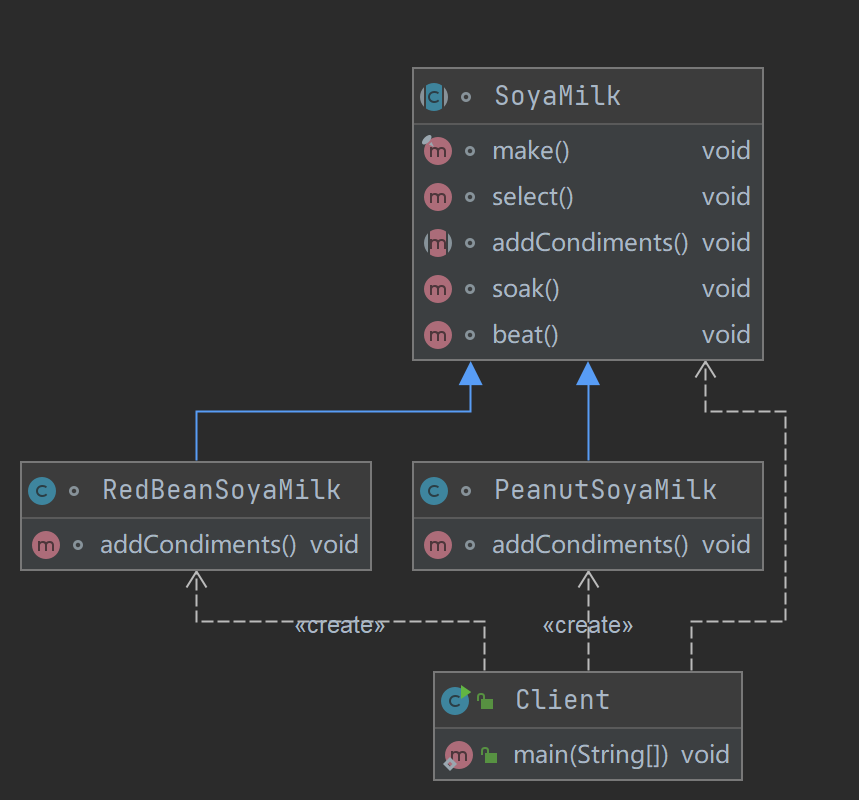Click the green public lock icon beside Client
This screenshot has height=800, width=859.
click(485, 701)
